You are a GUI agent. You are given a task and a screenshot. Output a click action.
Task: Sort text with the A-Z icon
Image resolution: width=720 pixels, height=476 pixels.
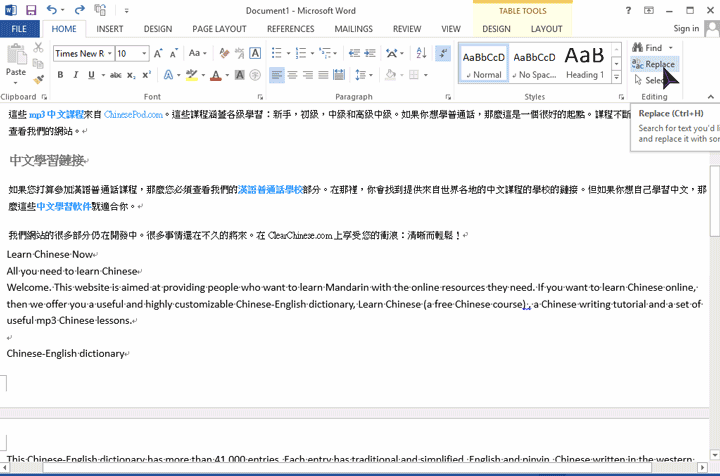(421, 53)
